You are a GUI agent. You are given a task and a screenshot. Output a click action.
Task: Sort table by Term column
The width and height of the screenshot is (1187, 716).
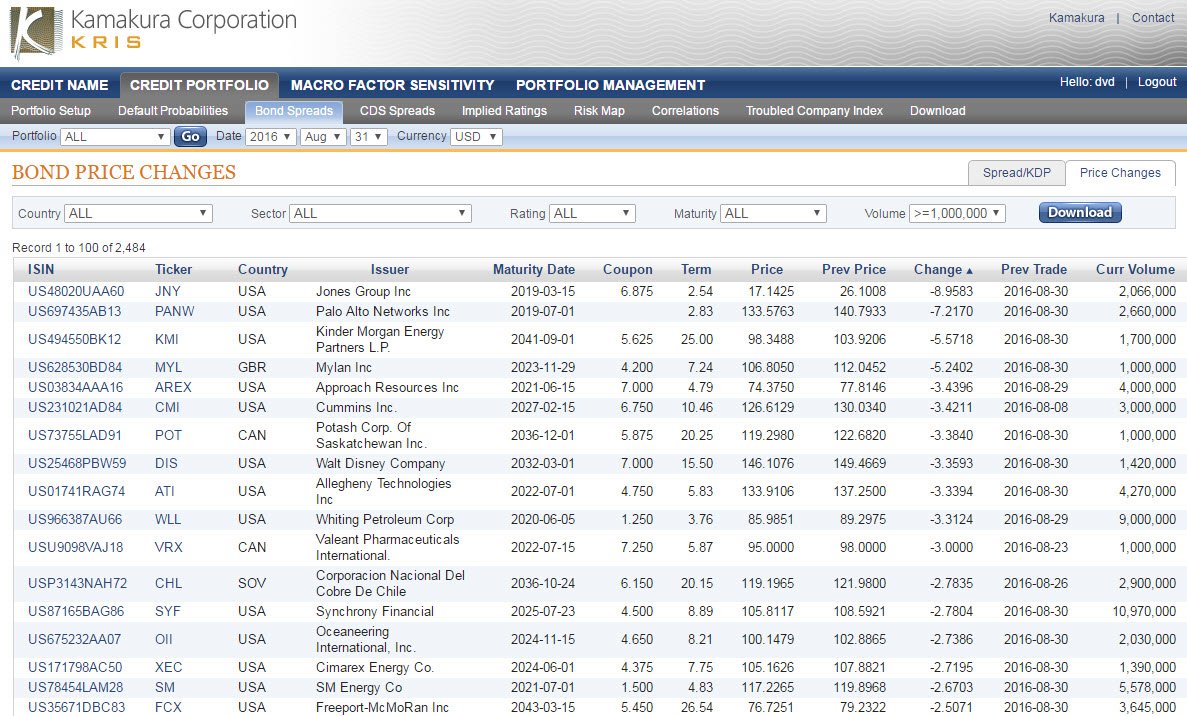click(696, 269)
